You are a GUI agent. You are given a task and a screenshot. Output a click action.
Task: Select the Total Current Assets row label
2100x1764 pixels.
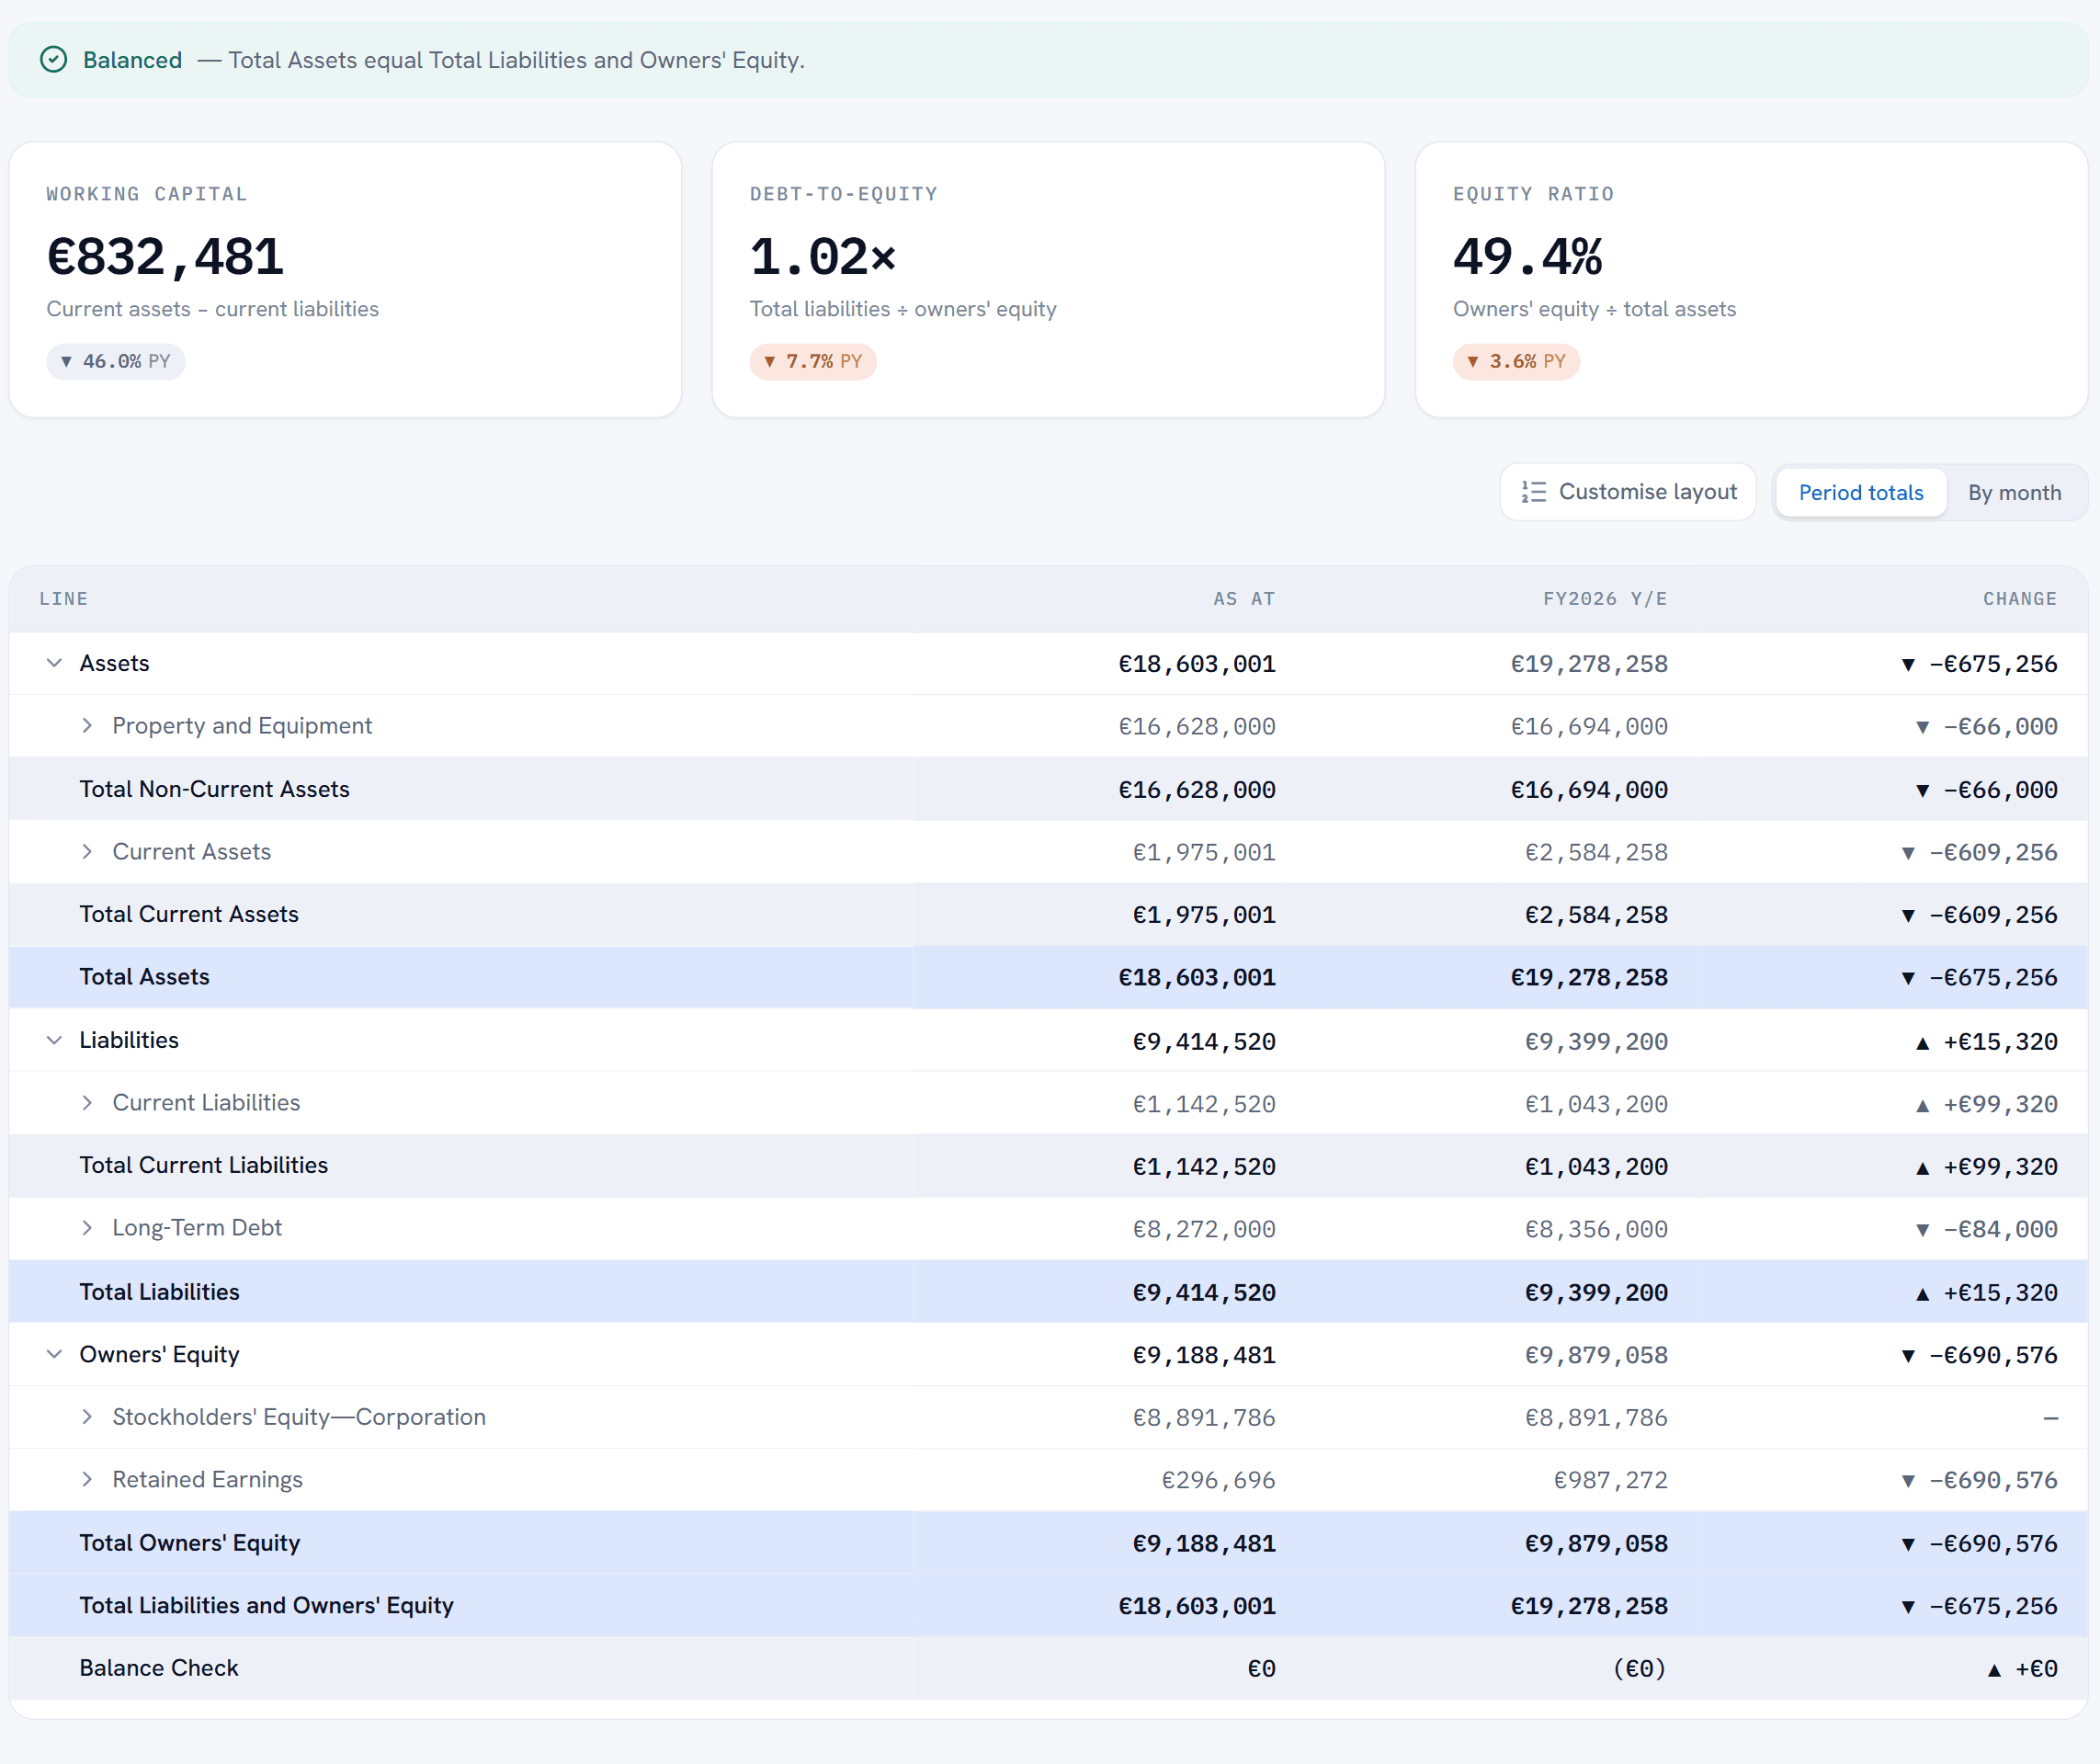[189, 914]
